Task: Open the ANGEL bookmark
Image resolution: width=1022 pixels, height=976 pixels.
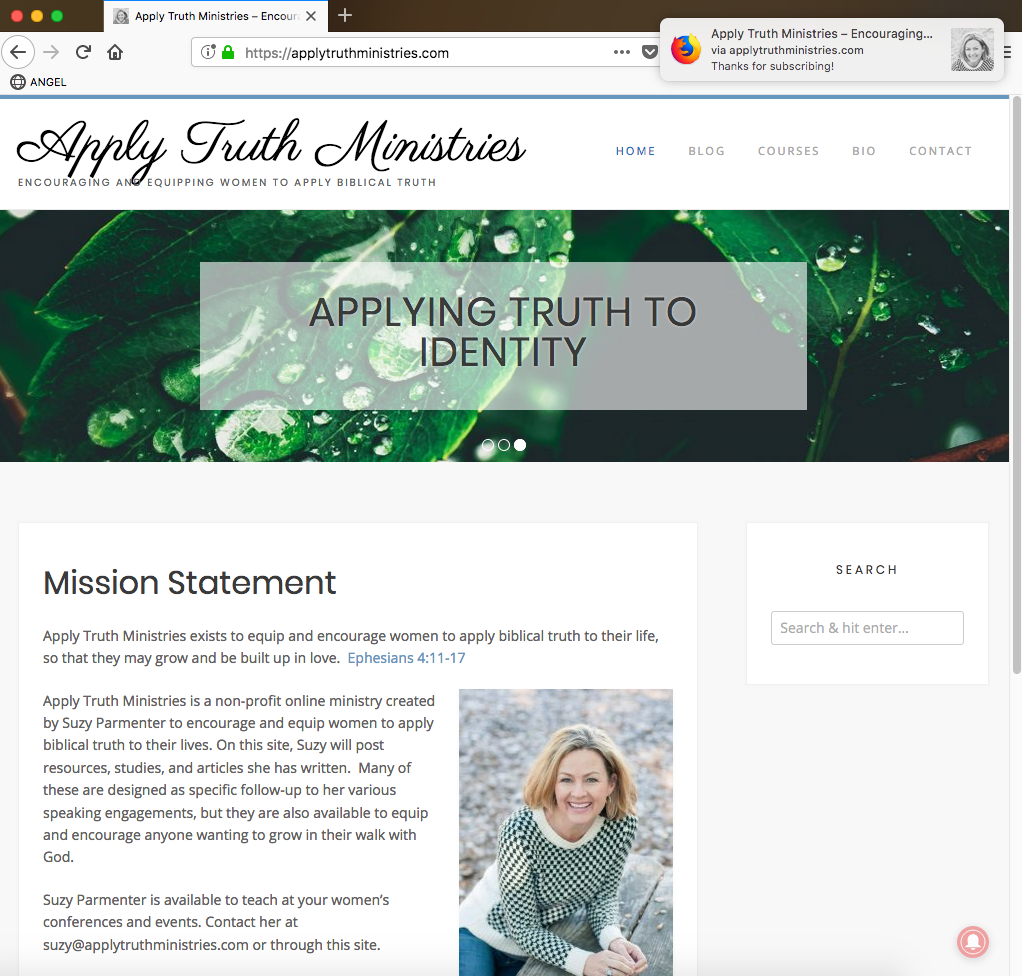Action: click(x=38, y=82)
